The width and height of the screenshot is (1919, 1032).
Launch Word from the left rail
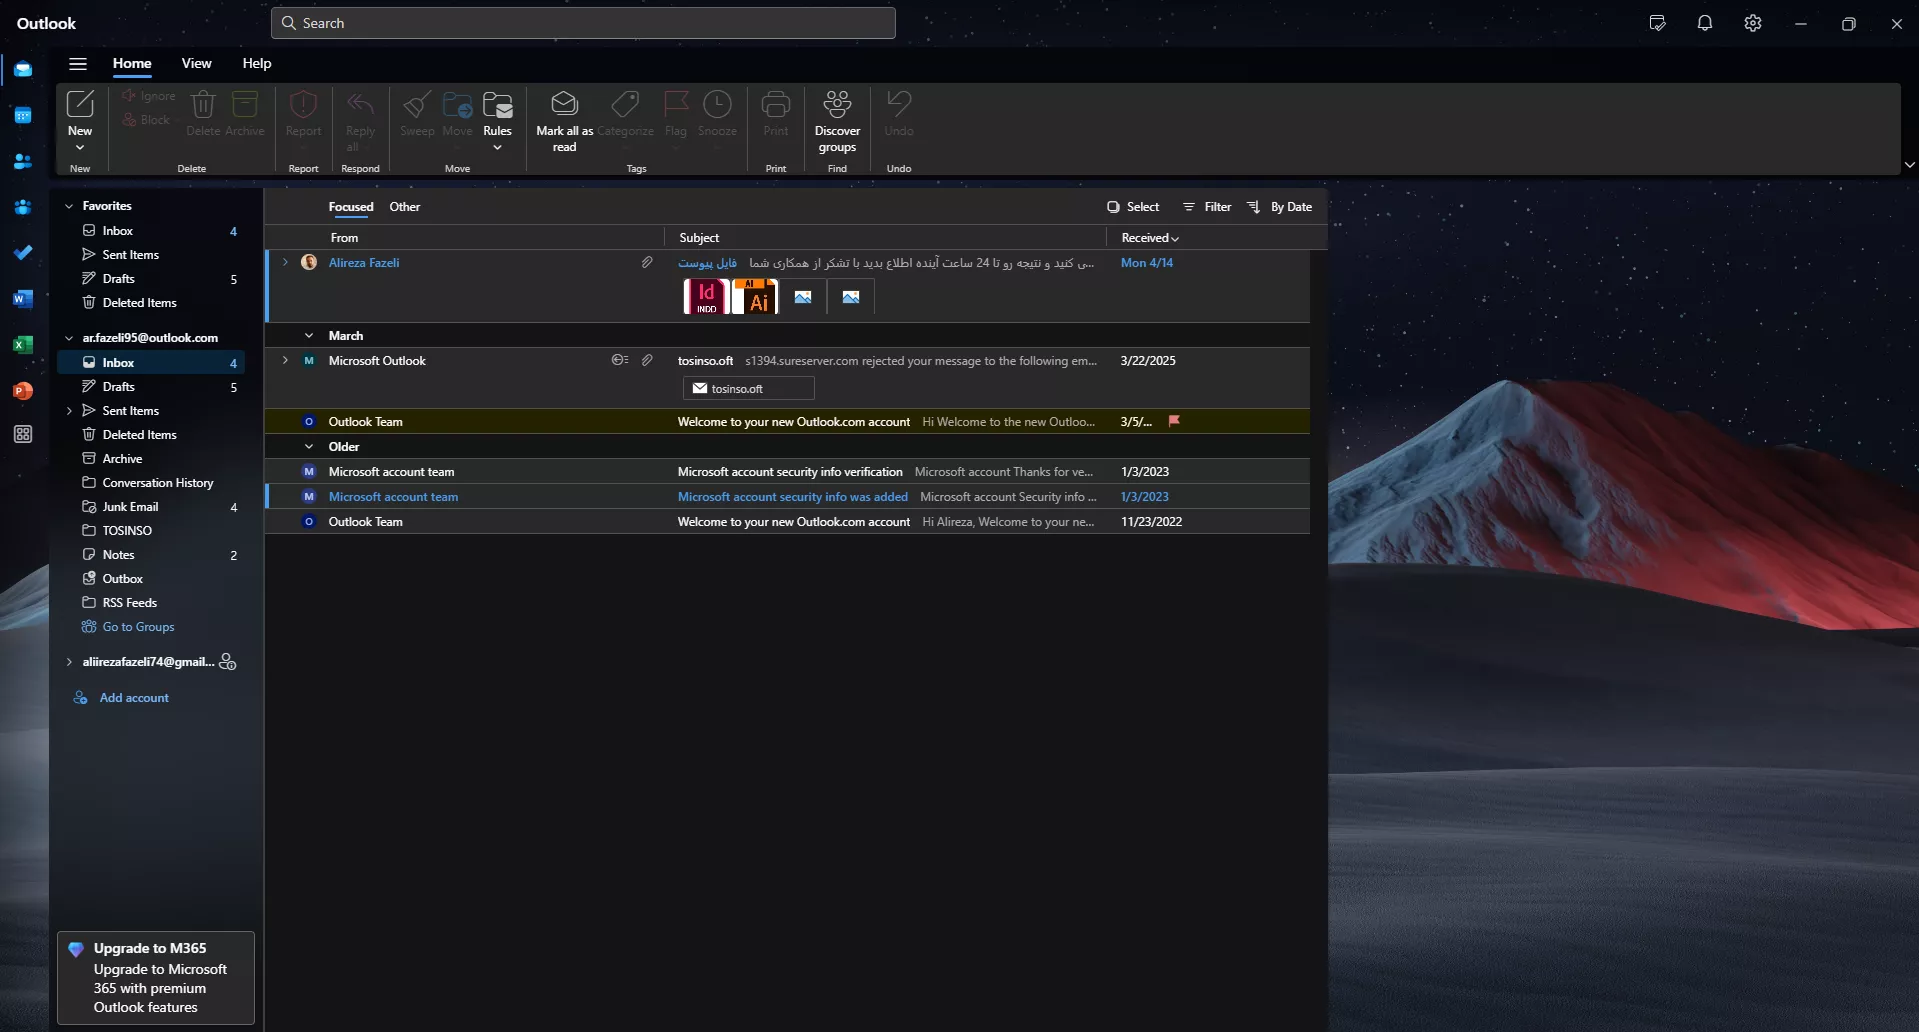pyautogui.click(x=23, y=299)
